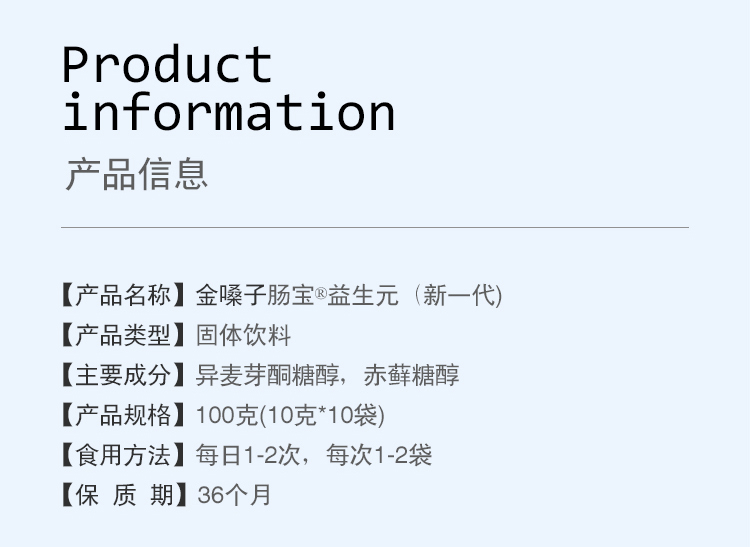This screenshot has height=547, width=750.
Task: Click the 【食用方法】 label
Action: (x=124, y=456)
